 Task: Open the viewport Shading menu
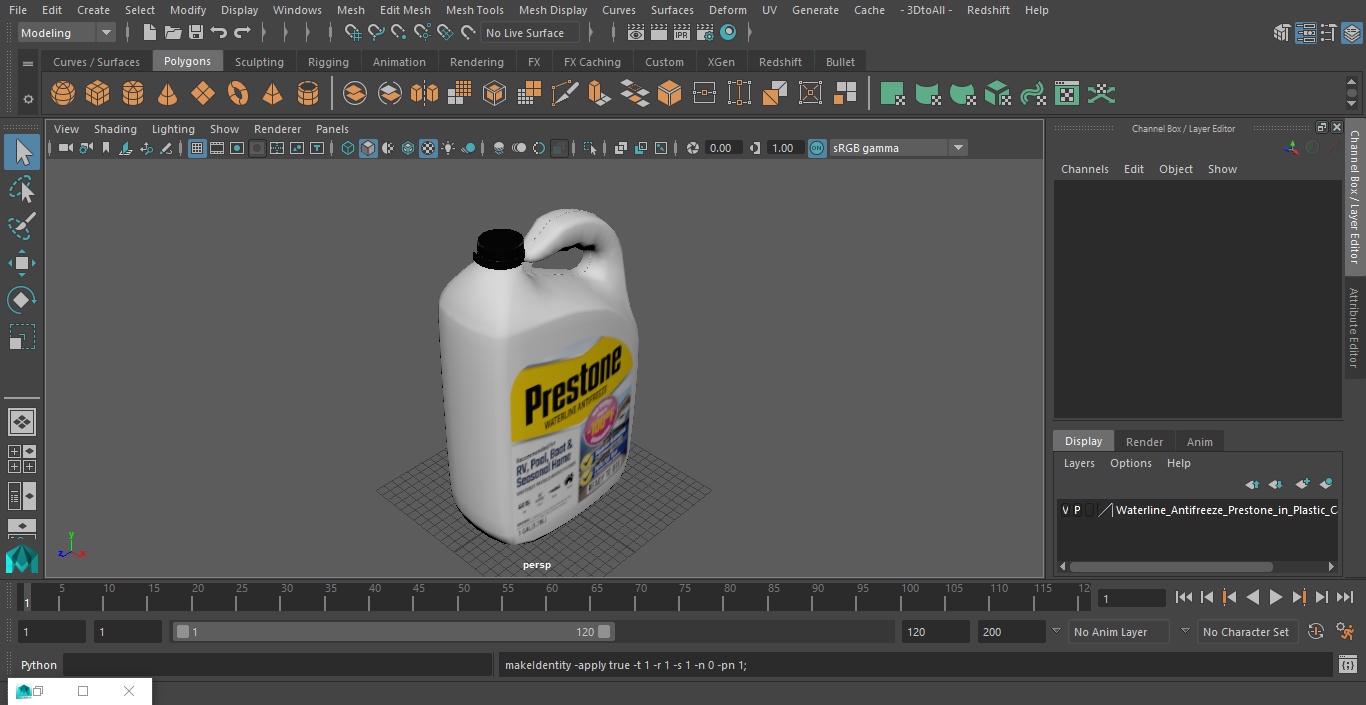115,129
